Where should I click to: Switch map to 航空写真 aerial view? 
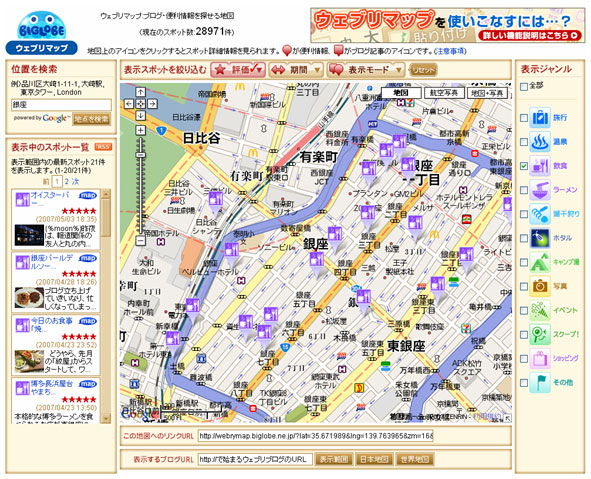coord(444,92)
